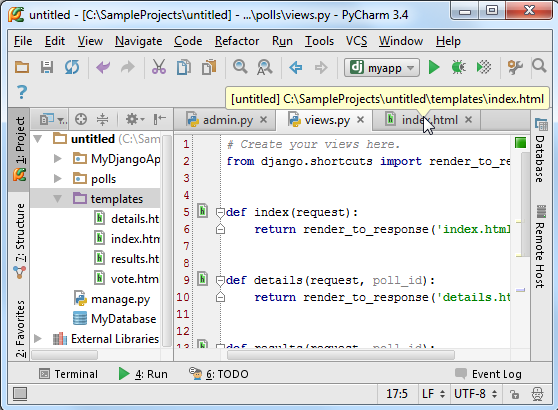Open the VCS menu

tap(356, 41)
